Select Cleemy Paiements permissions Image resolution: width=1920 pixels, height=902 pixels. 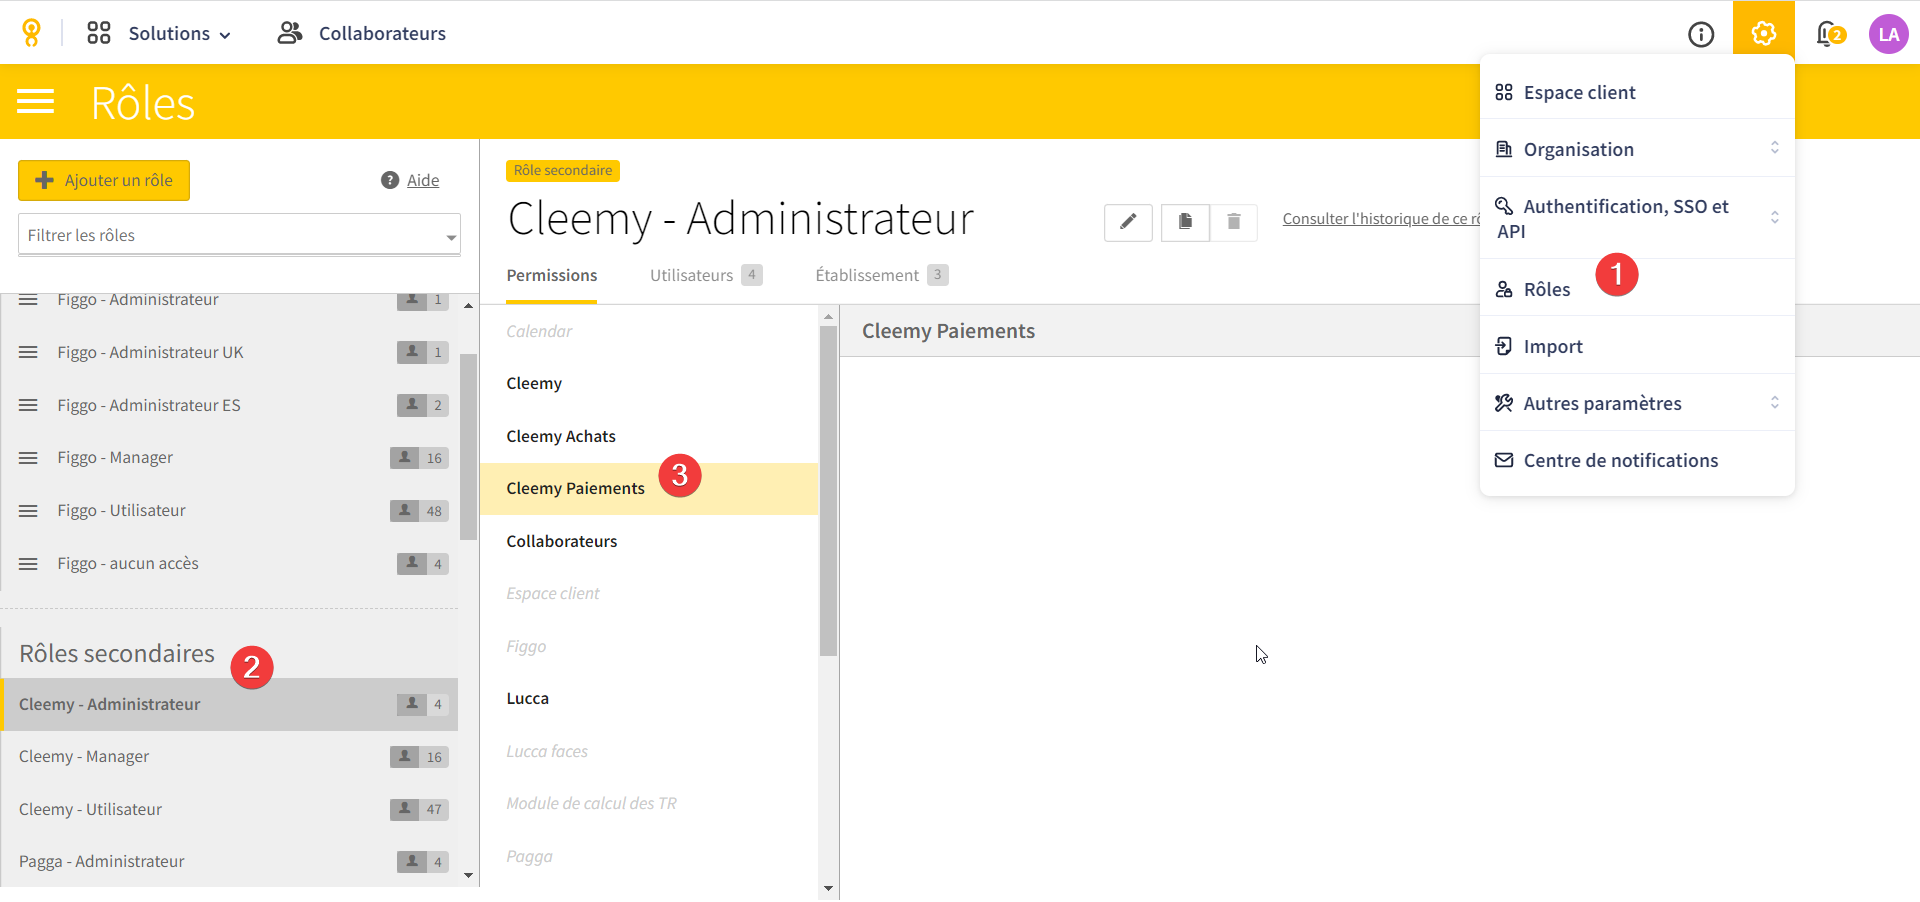(x=649, y=489)
